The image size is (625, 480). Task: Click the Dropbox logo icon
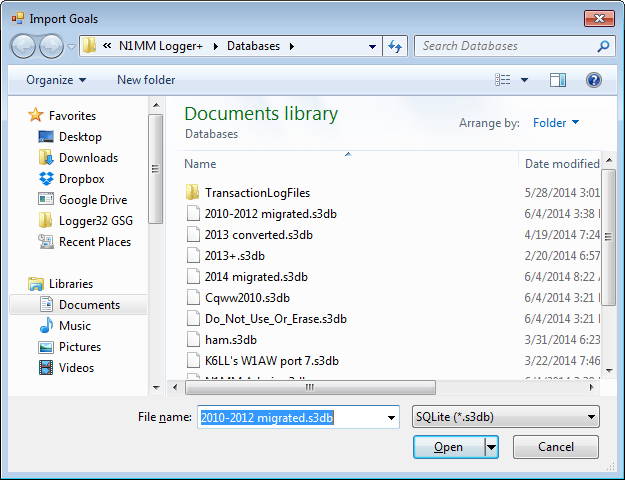point(46,179)
